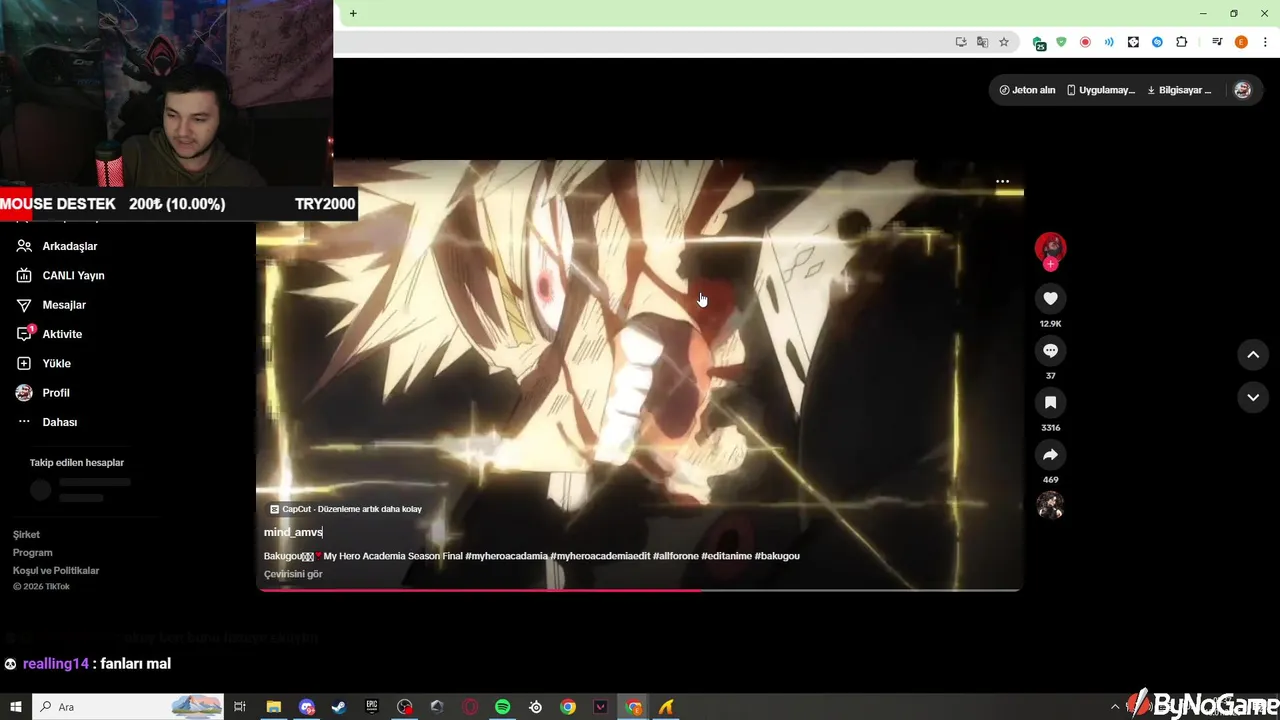Show hidden system tray icons

[x=1115, y=707]
